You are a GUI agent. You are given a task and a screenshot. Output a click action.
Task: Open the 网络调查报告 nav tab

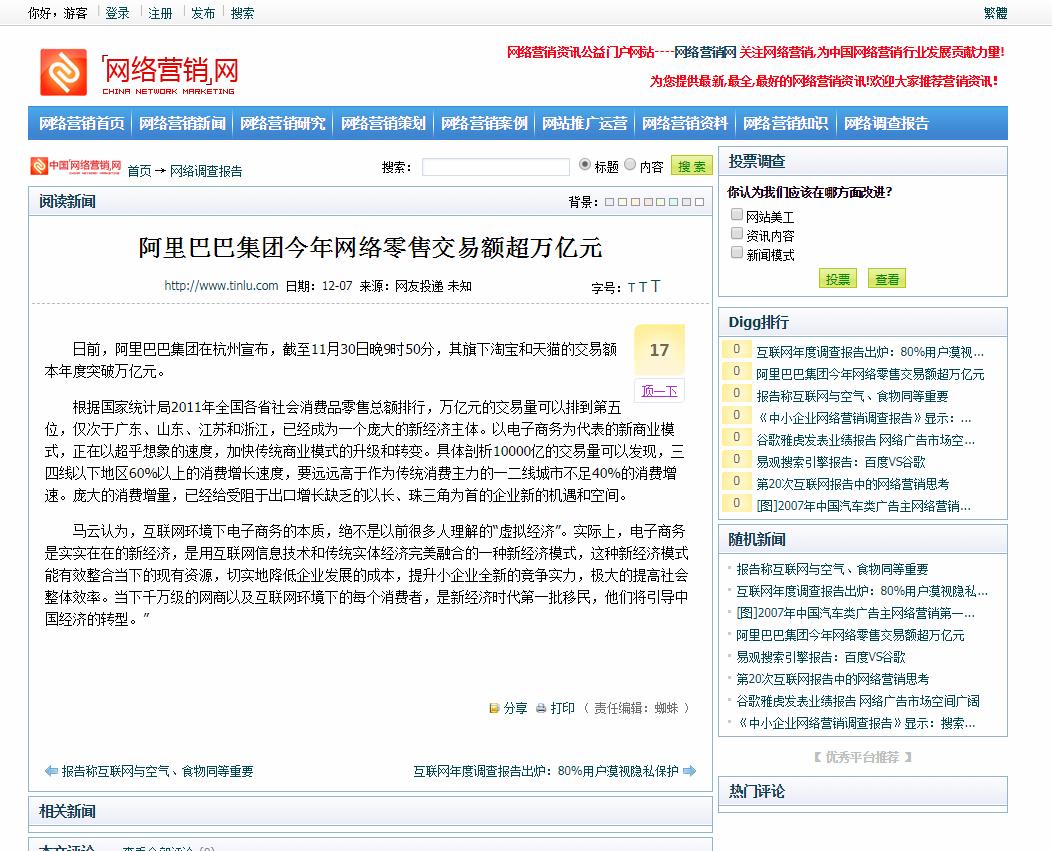pos(886,123)
